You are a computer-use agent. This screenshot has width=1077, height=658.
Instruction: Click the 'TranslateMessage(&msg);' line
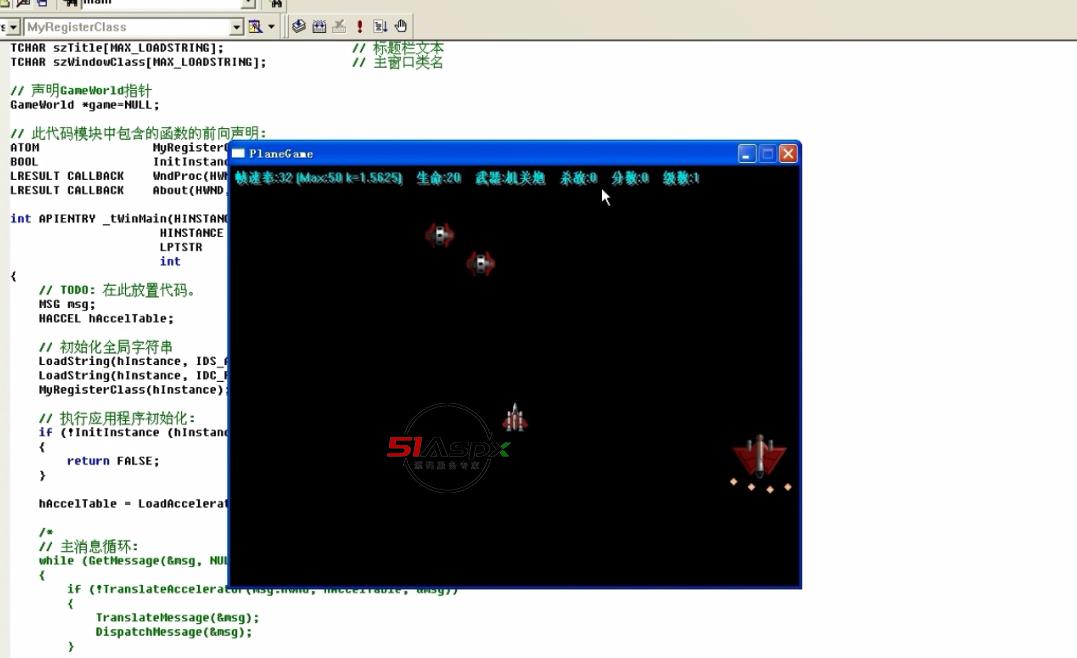[177, 617]
